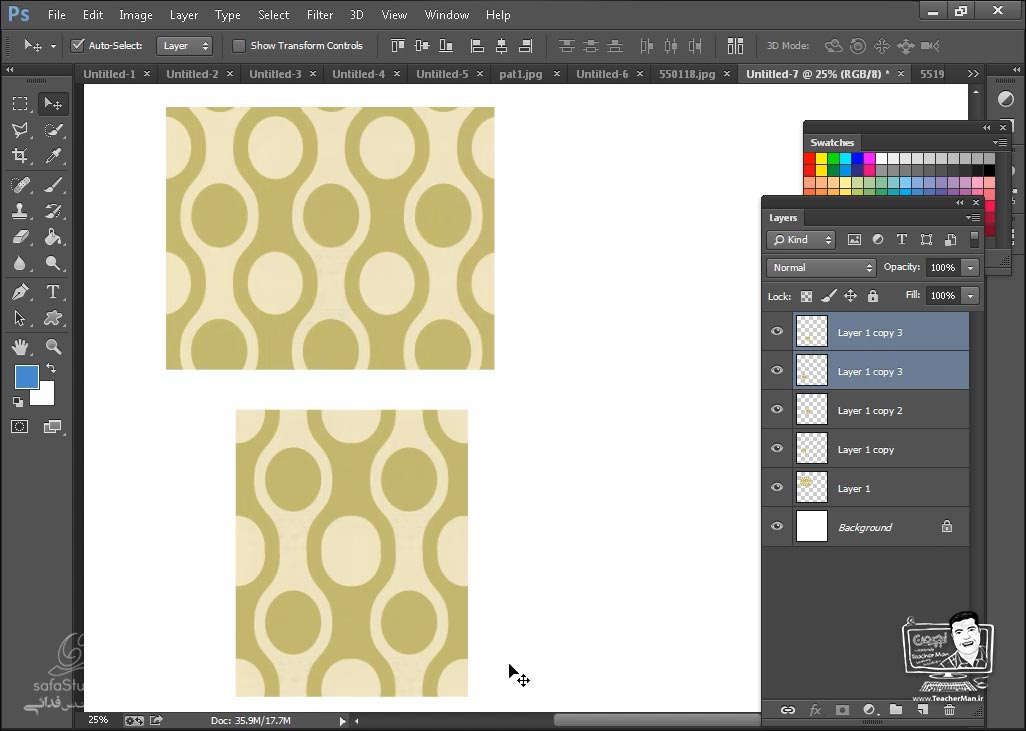
Task: Toggle Quick Mask mode
Action: pos(20,427)
